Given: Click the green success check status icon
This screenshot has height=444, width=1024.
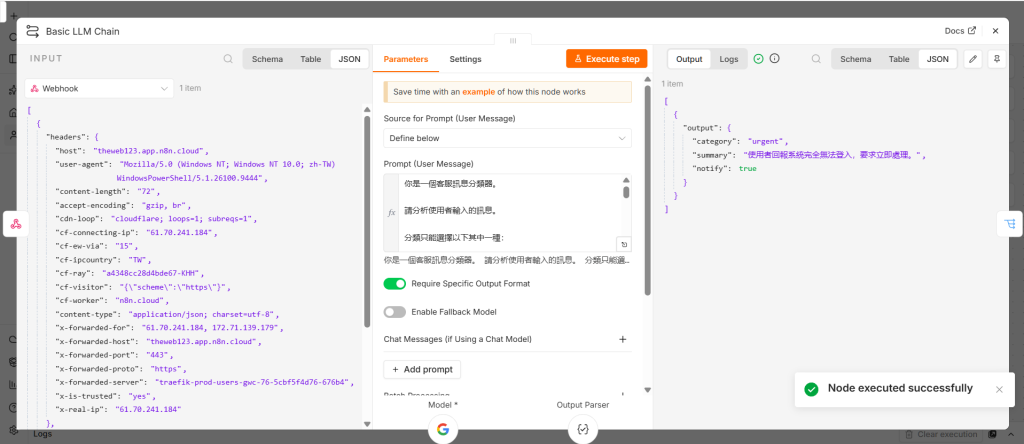Looking at the screenshot, I should coord(758,59).
